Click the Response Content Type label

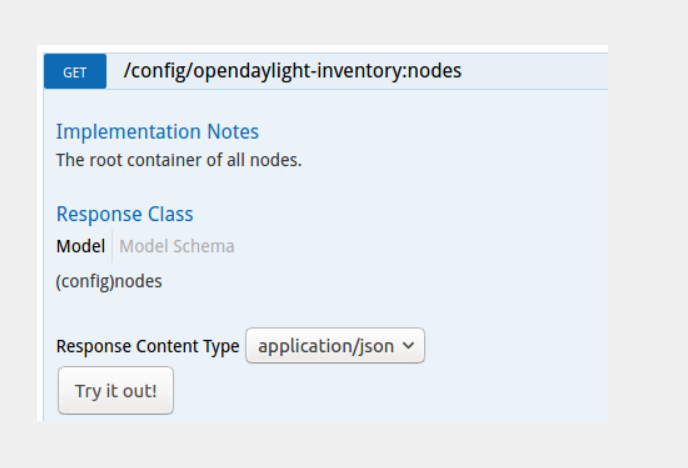147,346
